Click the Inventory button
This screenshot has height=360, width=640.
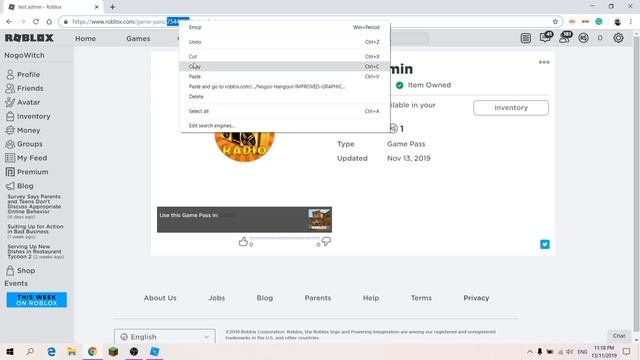[511, 108]
